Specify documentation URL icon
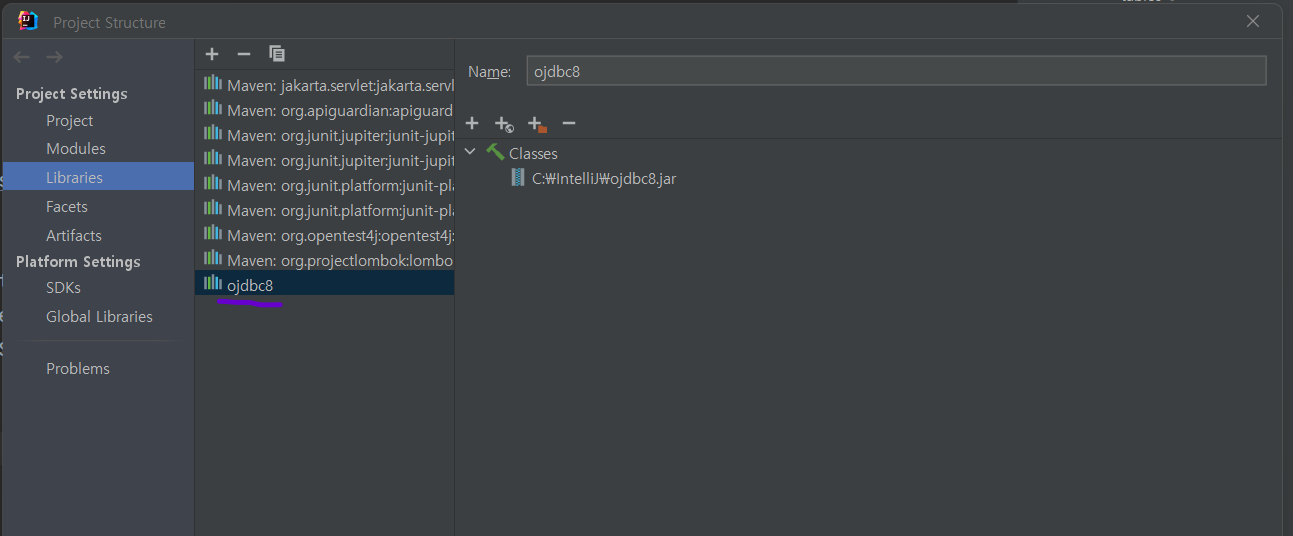Screen dimensions: 1293x536 (504, 124)
